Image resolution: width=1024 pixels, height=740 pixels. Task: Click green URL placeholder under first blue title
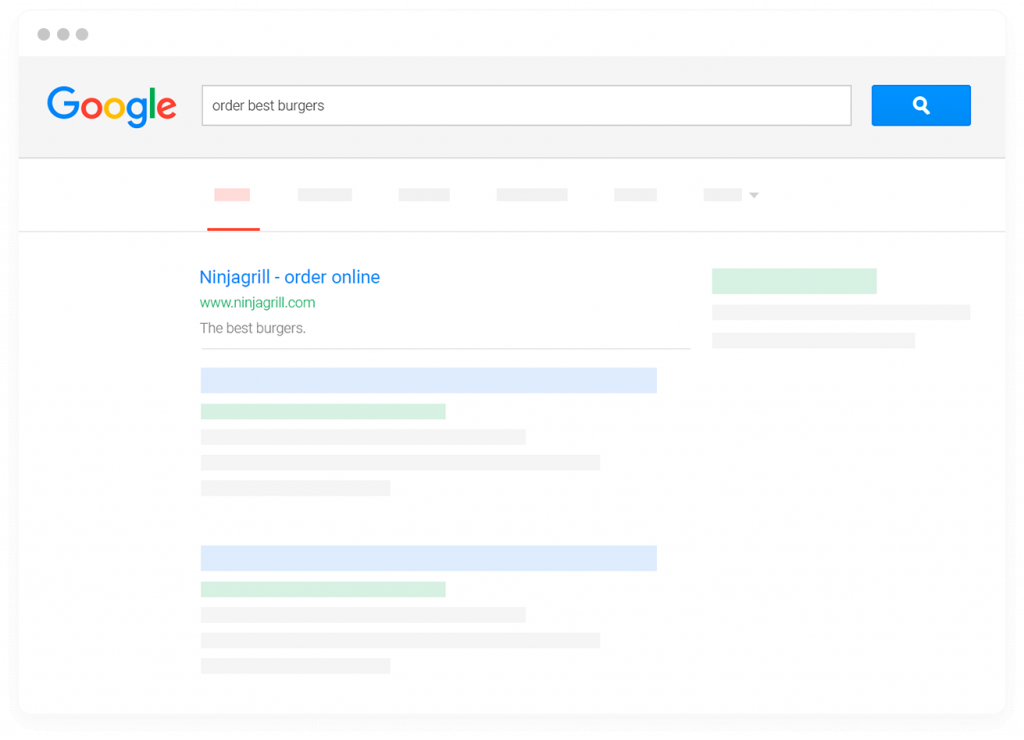coord(323,411)
